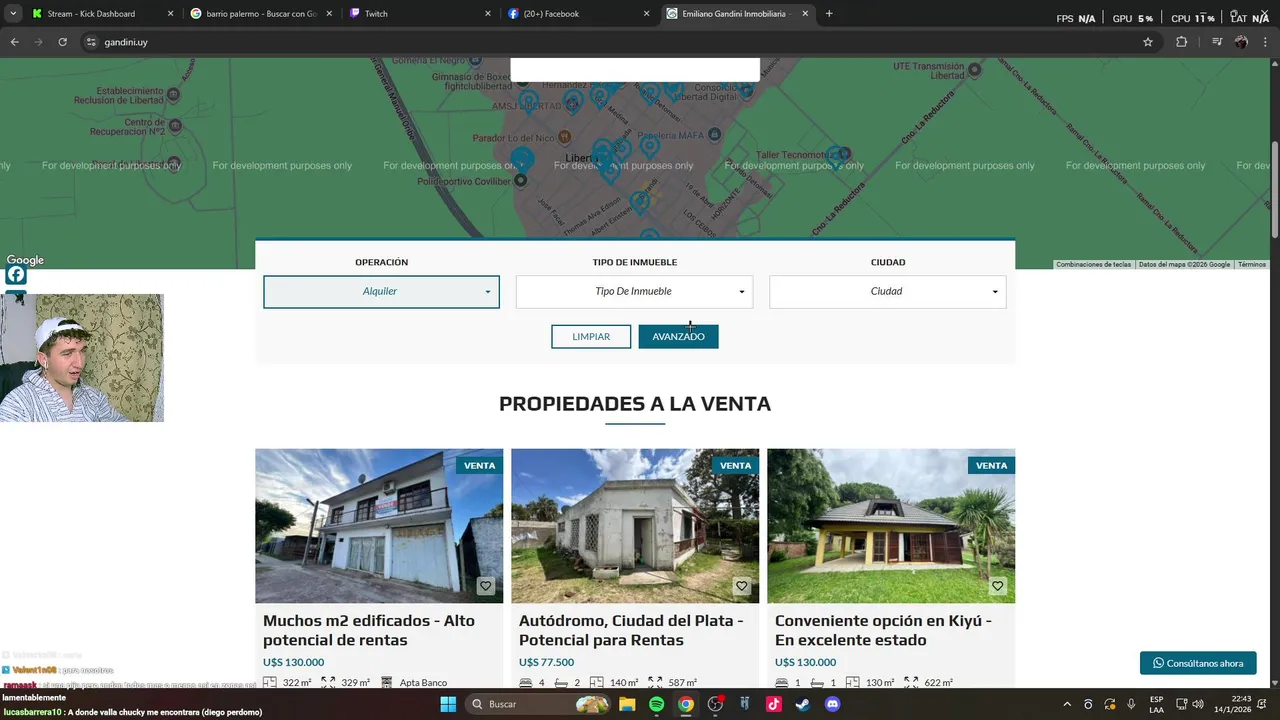This screenshot has height=720, width=1280.
Task: Favorite the Autódromo, Ciudad del Plata property
Action: tap(741, 587)
